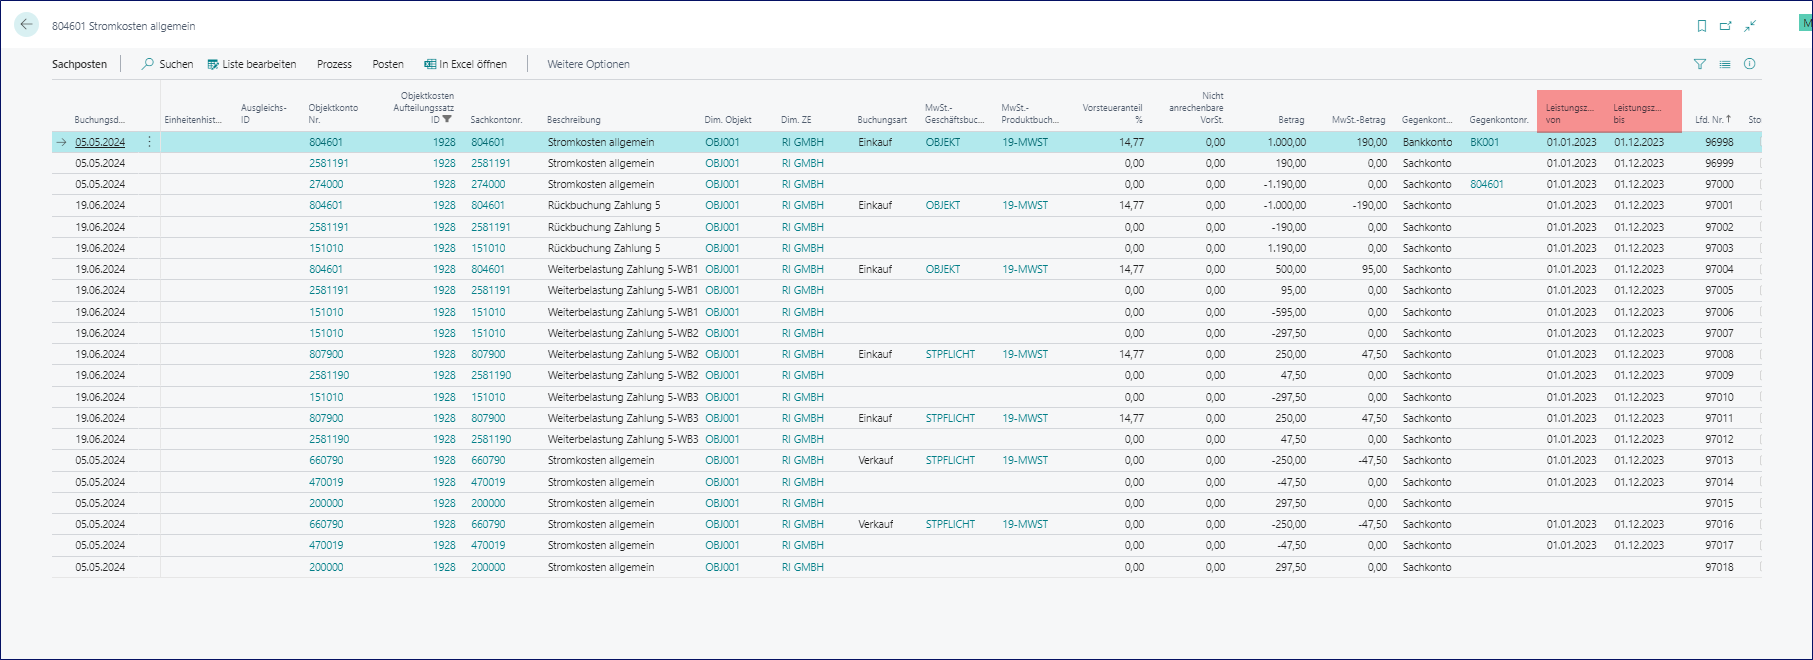Click the Suchen magnifier button
Image resolution: width=1813 pixels, height=660 pixels.
click(167, 64)
